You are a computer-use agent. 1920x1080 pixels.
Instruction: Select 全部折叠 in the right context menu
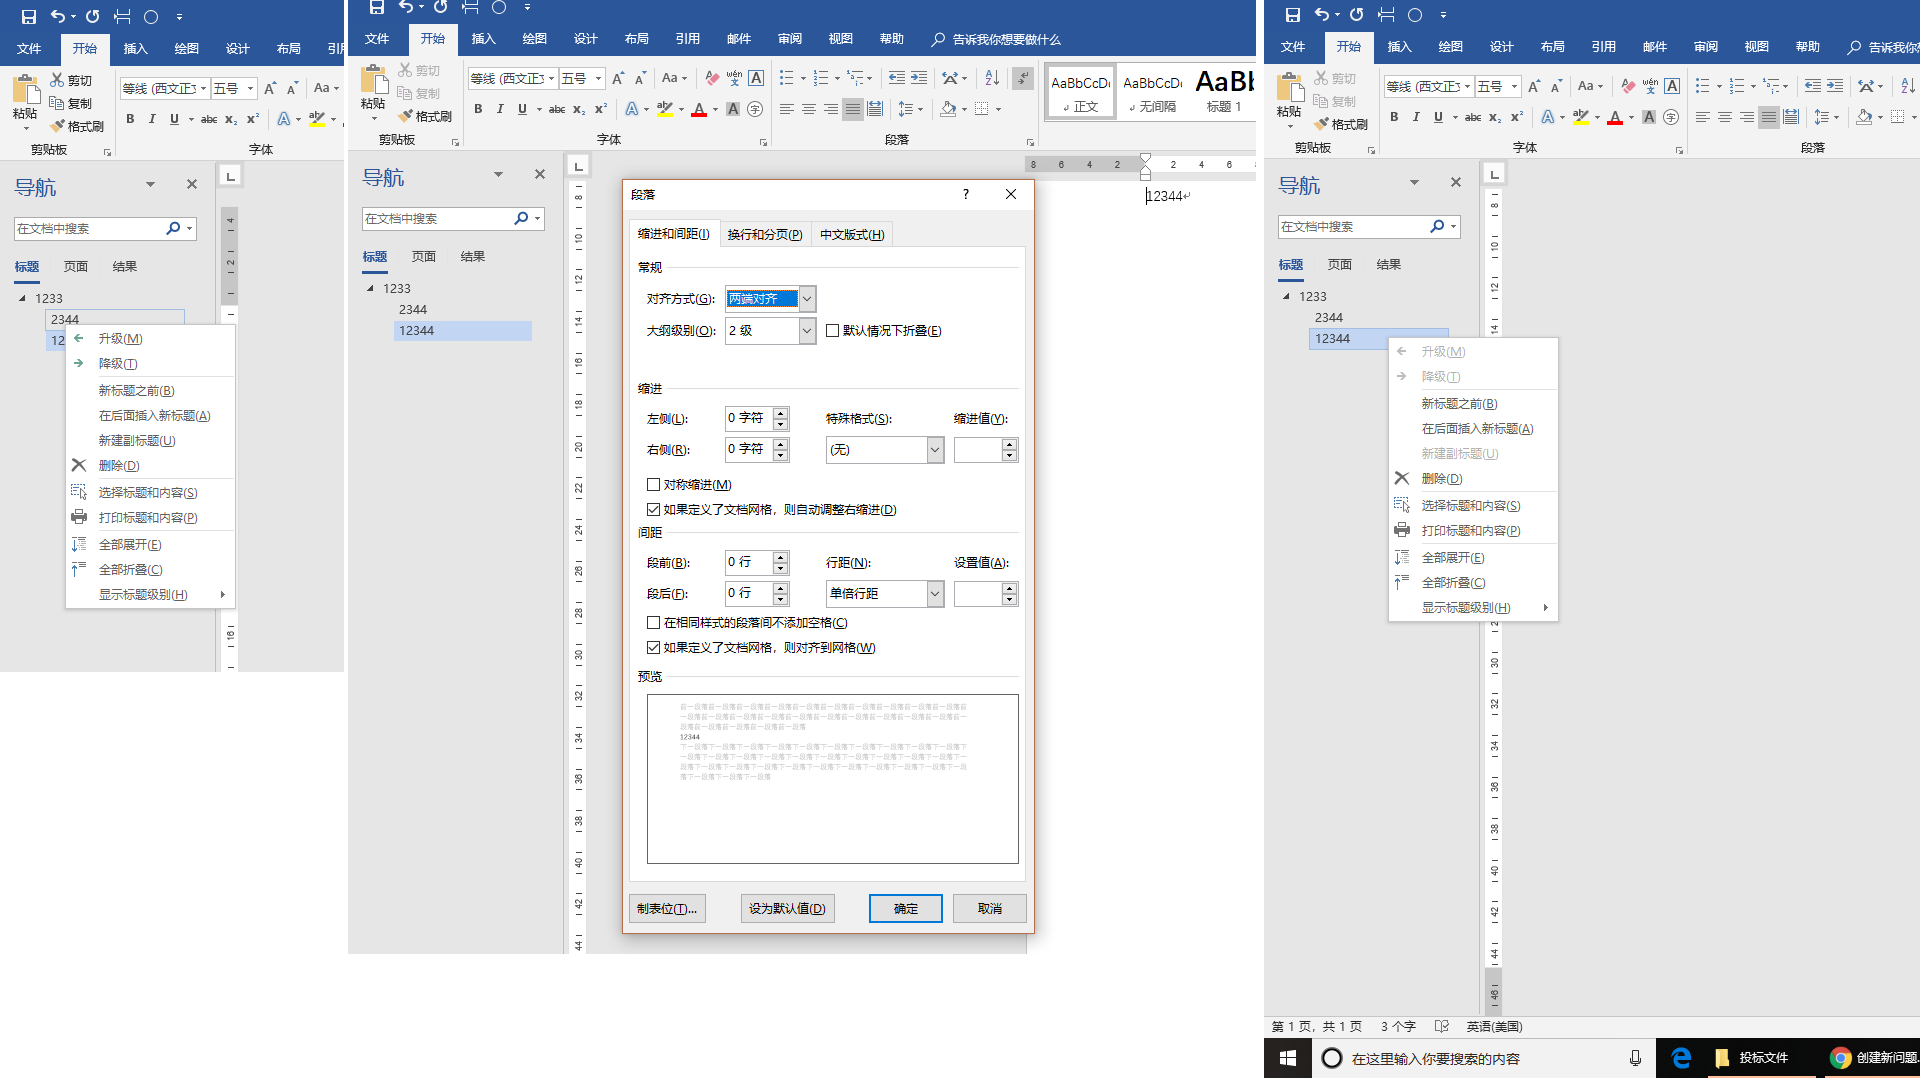click(x=1453, y=583)
